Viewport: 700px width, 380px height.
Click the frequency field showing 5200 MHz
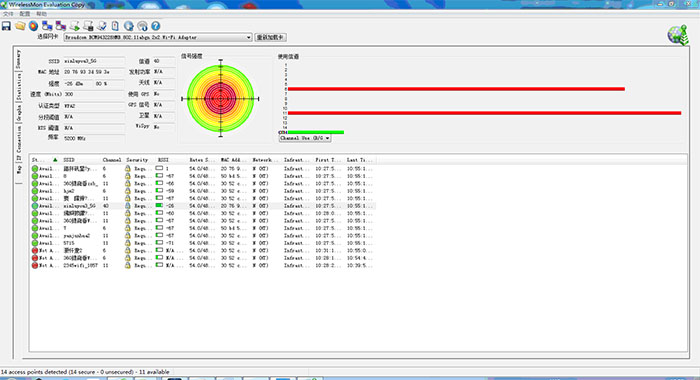pyautogui.click(x=94, y=138)
